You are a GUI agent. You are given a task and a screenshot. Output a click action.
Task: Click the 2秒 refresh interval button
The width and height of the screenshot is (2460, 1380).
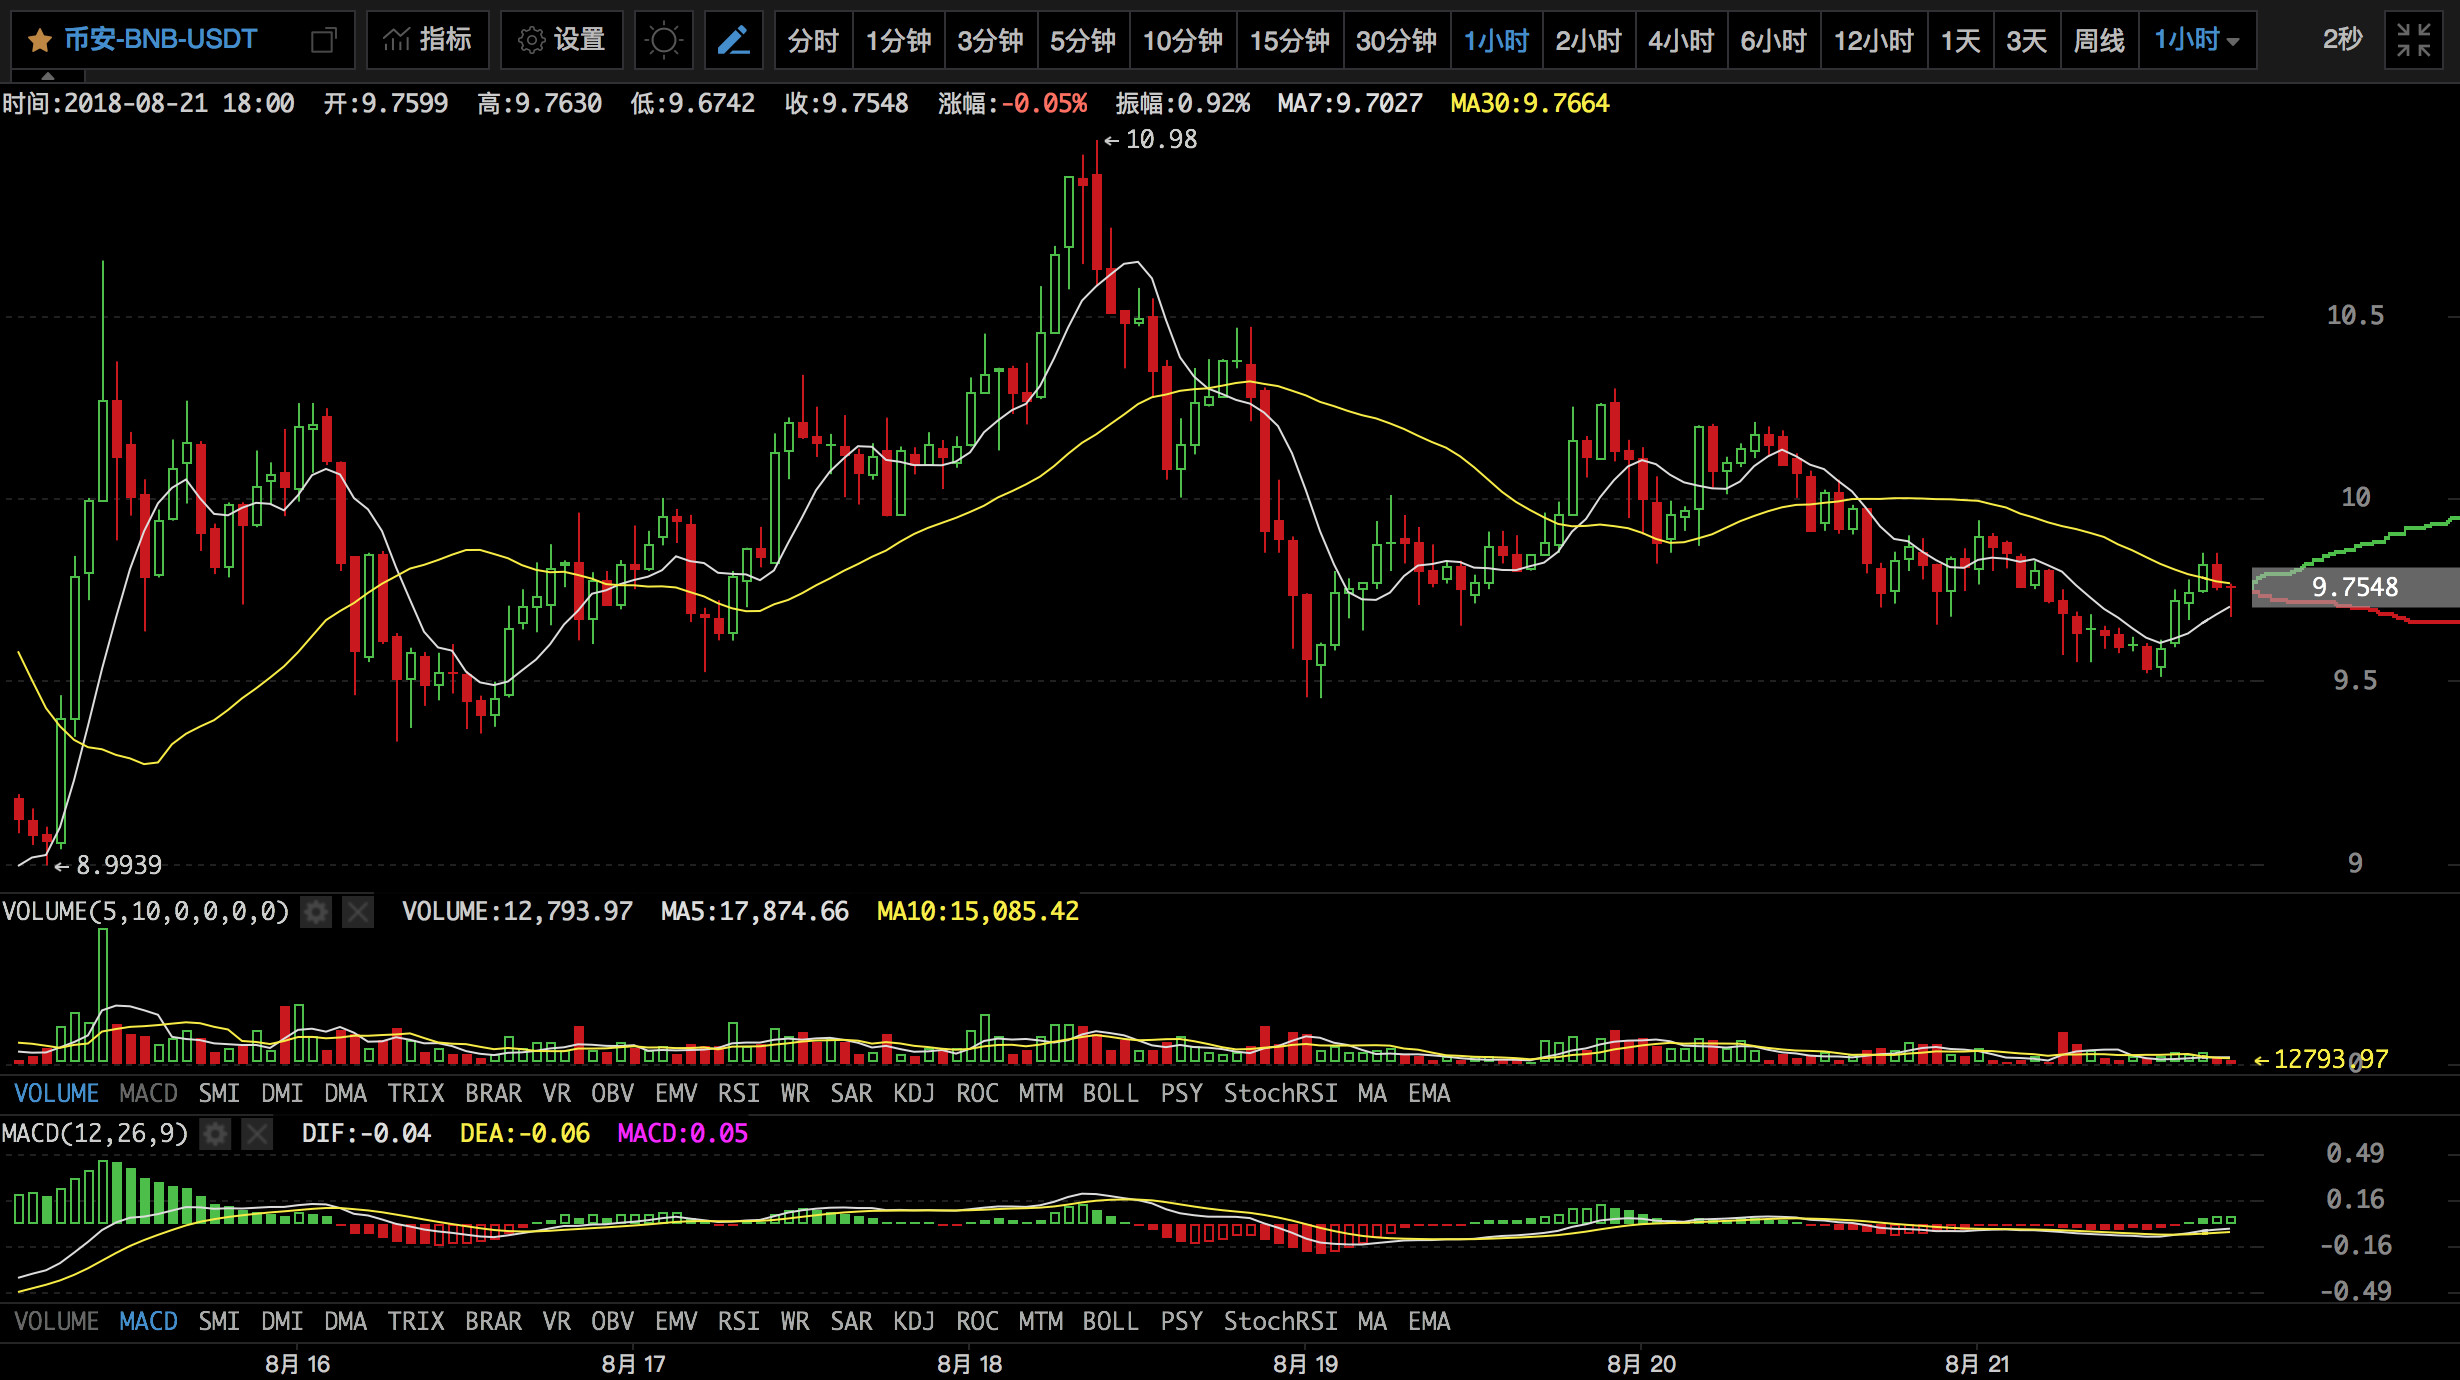click(2342, 40)
